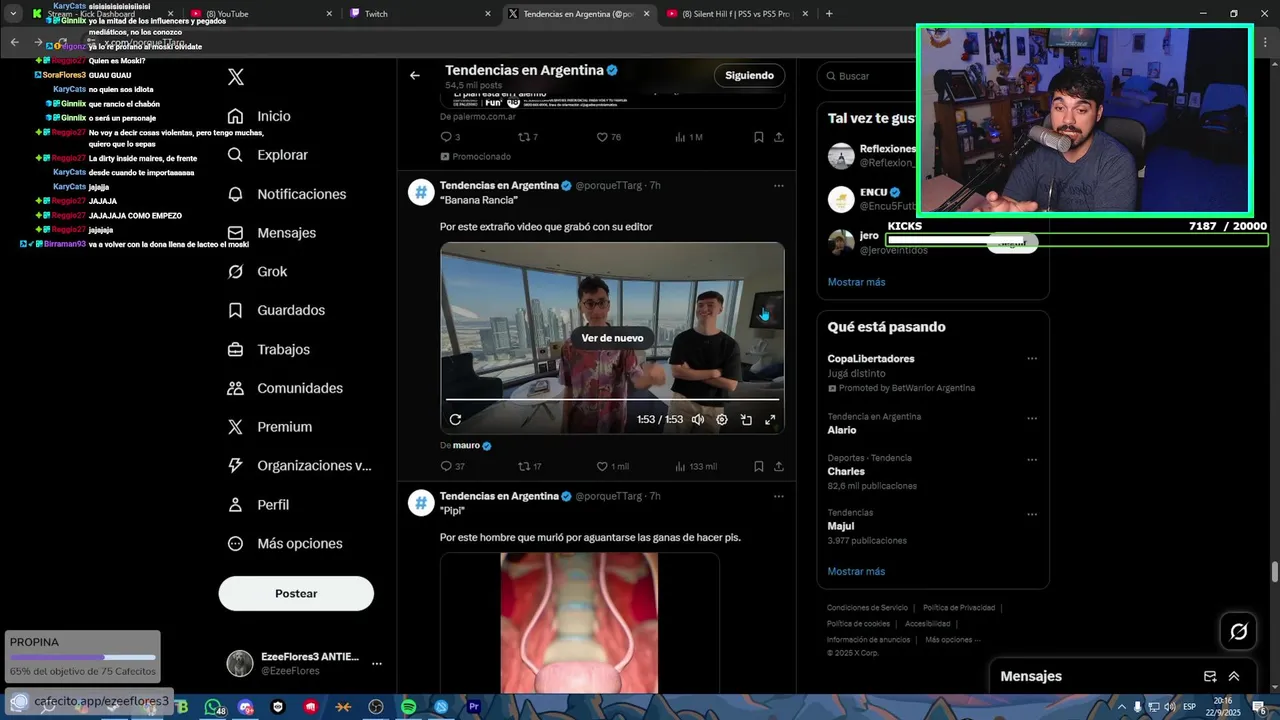Screen dimensions: 1280x720
Task: Toggle picture-in-picture for the video
Action: pos(746,420)
